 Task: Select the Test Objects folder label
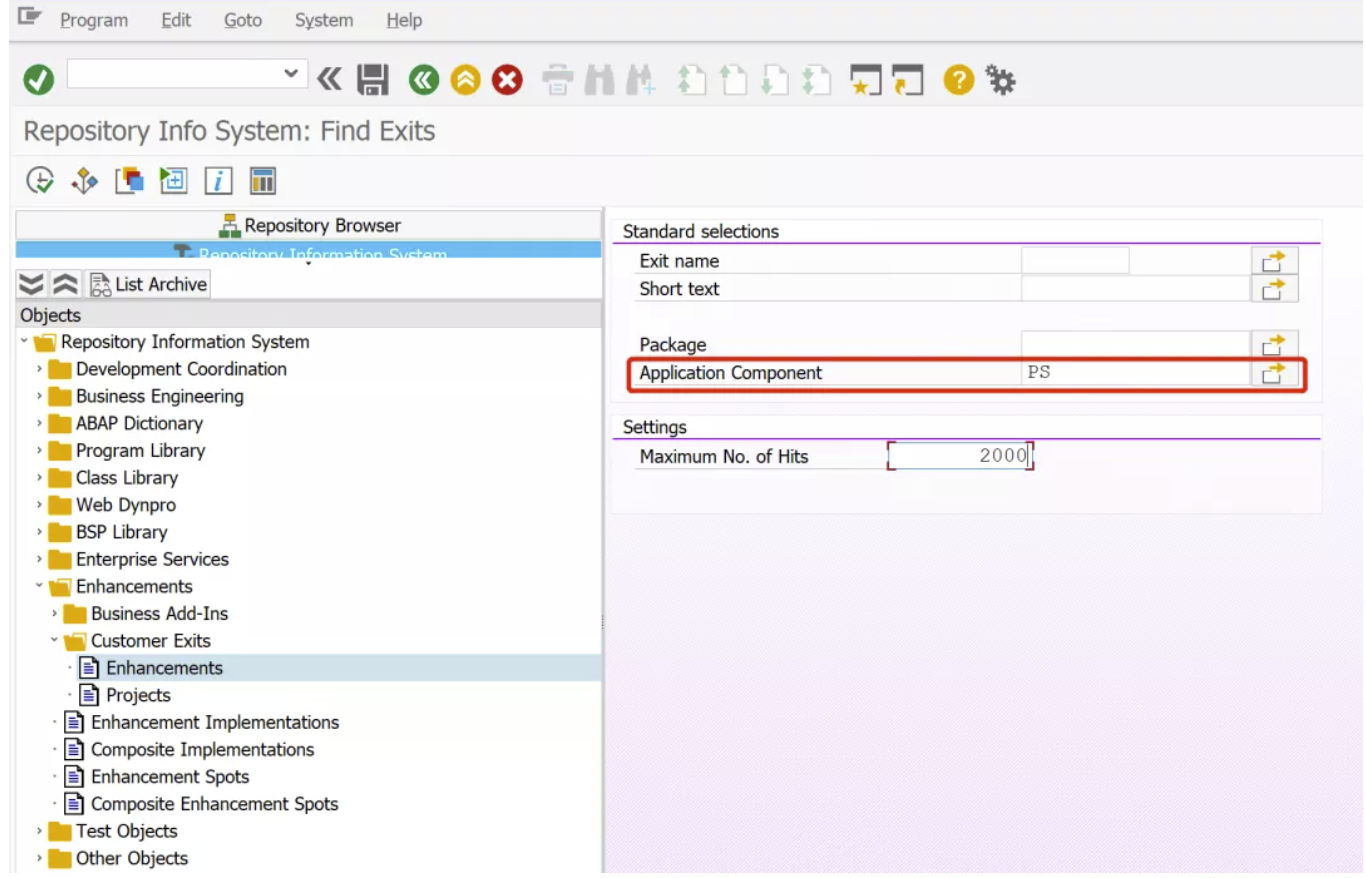(x=127, y=831)
